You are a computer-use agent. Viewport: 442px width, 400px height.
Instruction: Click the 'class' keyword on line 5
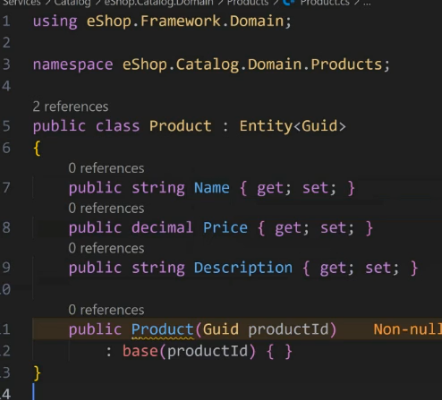(x=117, y=126)
